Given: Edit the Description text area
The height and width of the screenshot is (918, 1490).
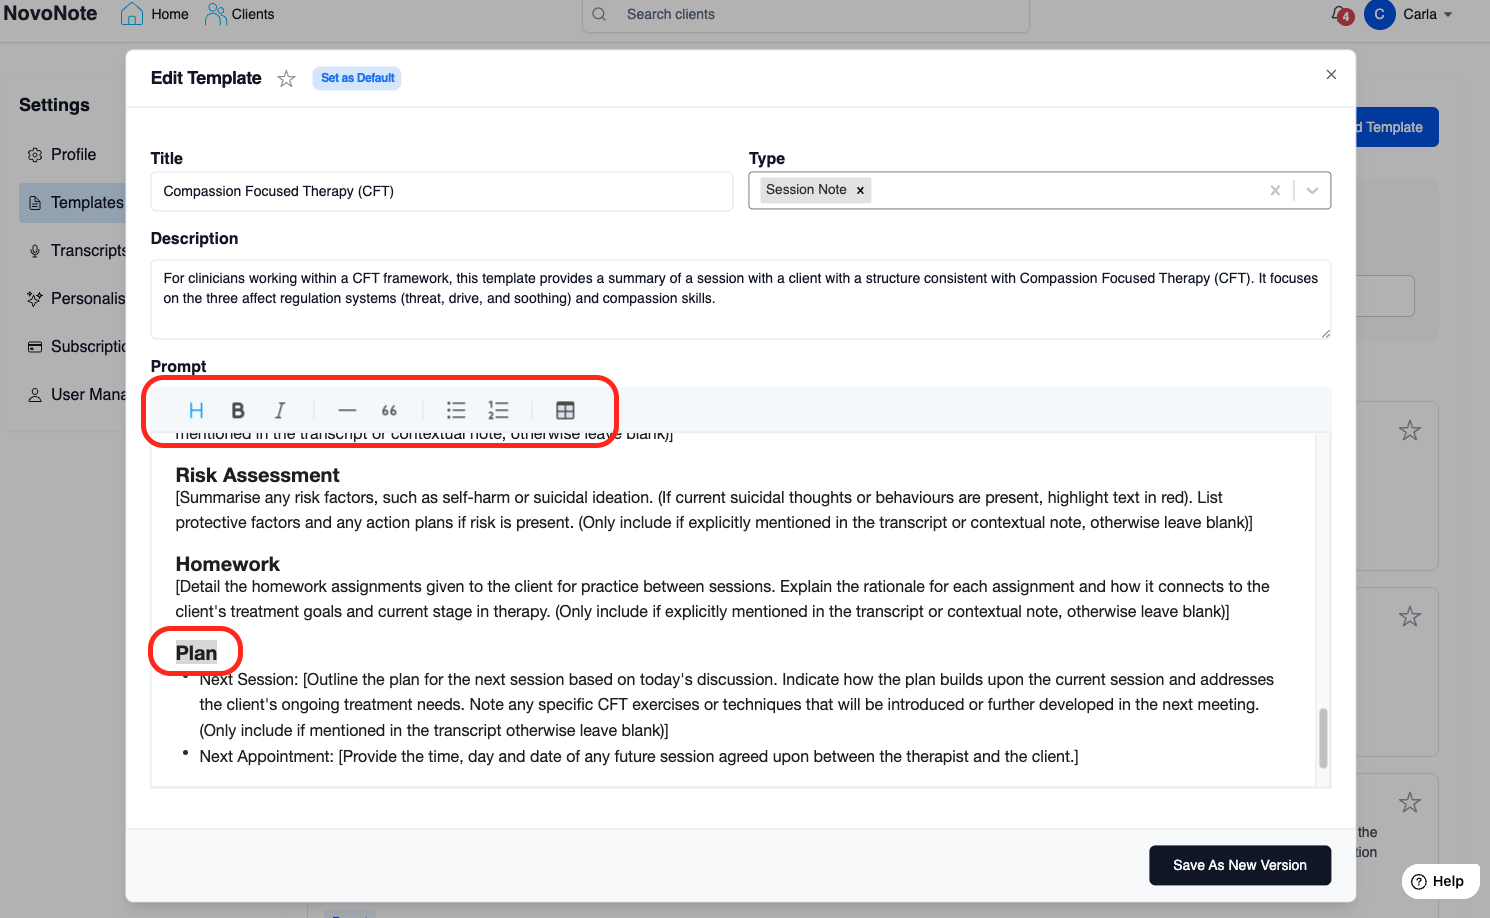Looking at the screenshot, I should 741,299.
